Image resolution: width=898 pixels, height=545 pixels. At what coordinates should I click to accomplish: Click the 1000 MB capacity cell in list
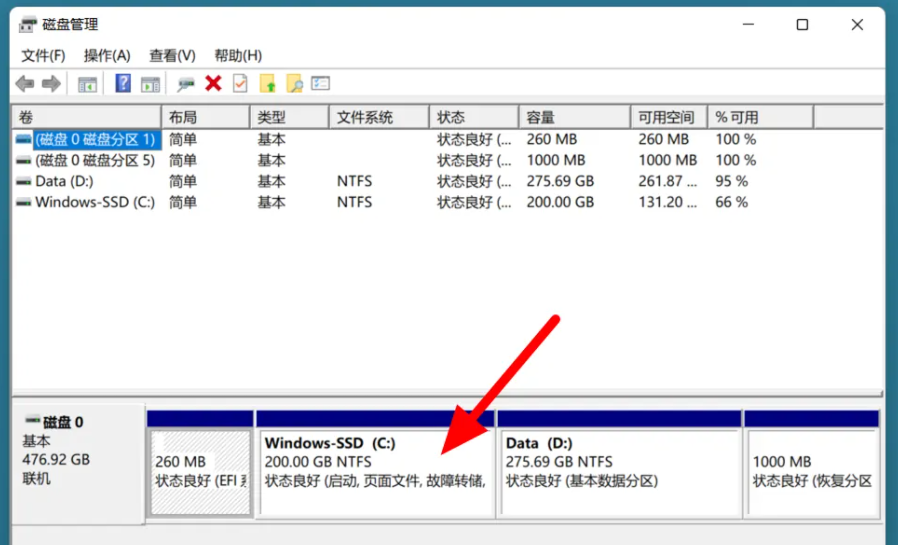click(556, 160)
